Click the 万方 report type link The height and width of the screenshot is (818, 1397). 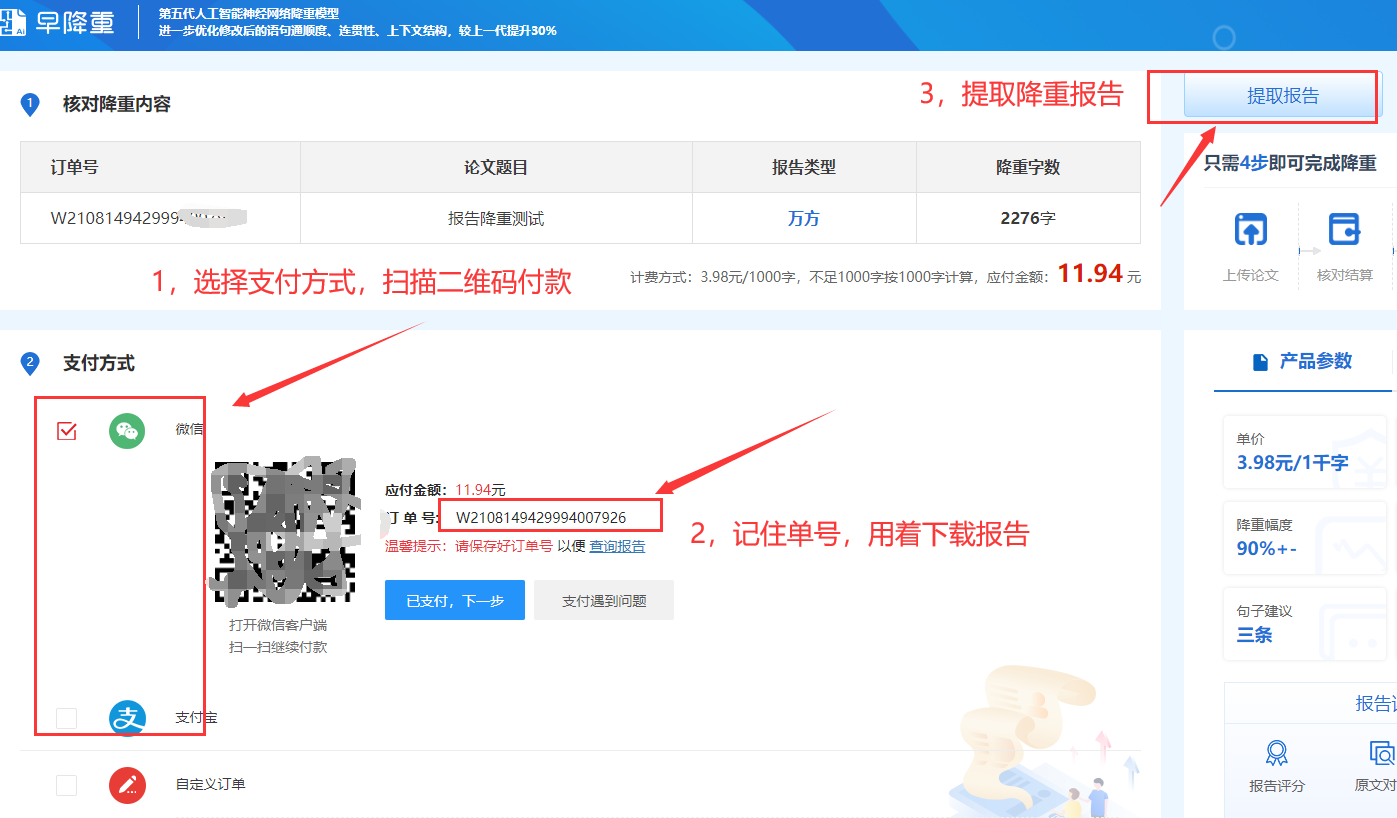(x=804, y=218)
